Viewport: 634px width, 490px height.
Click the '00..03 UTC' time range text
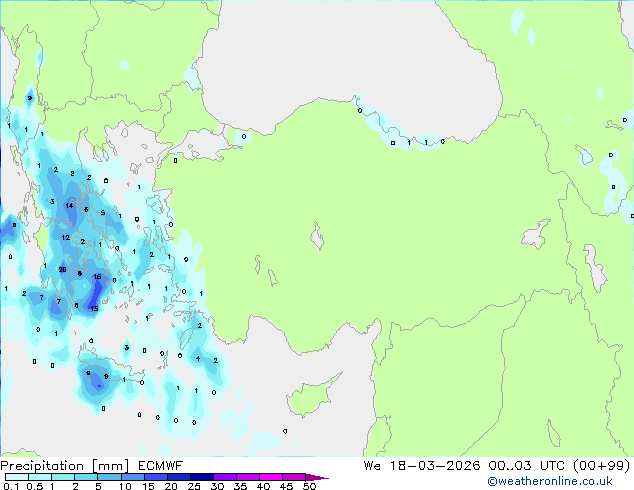(526, 465)
